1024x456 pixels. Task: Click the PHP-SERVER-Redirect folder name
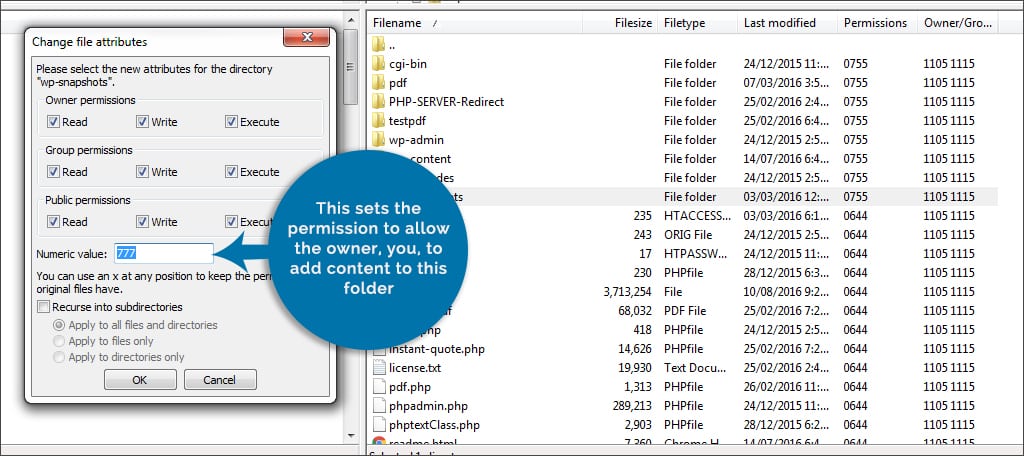pyautogui.click(x=447, y=101)
